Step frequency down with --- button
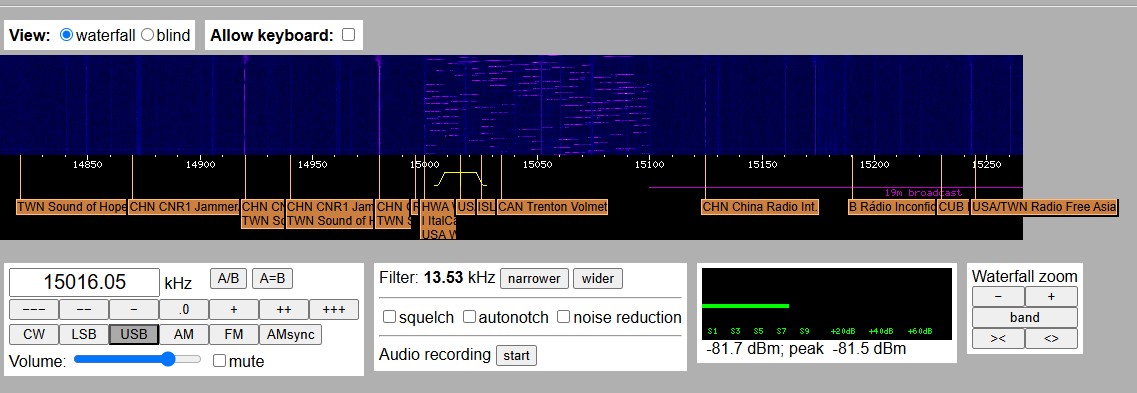1137x393 pixels. coord(33,310)
